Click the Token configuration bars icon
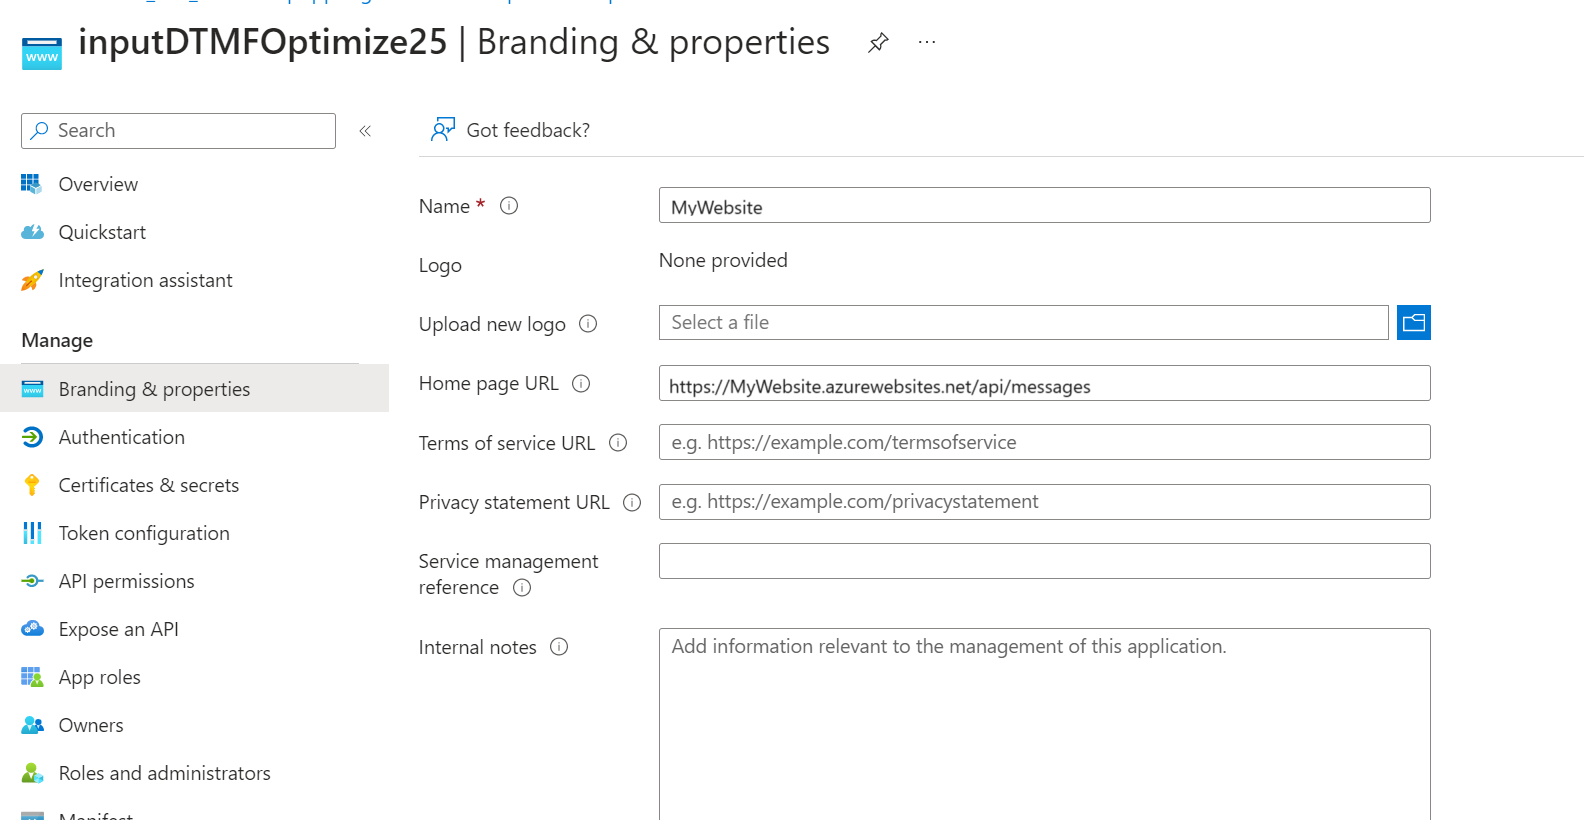 click(32, 533)
